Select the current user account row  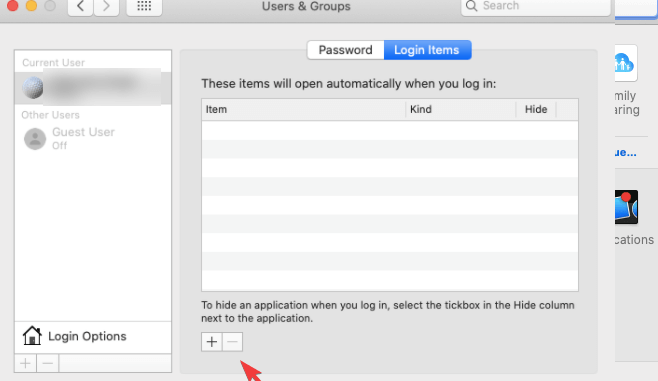pos(93,88)
